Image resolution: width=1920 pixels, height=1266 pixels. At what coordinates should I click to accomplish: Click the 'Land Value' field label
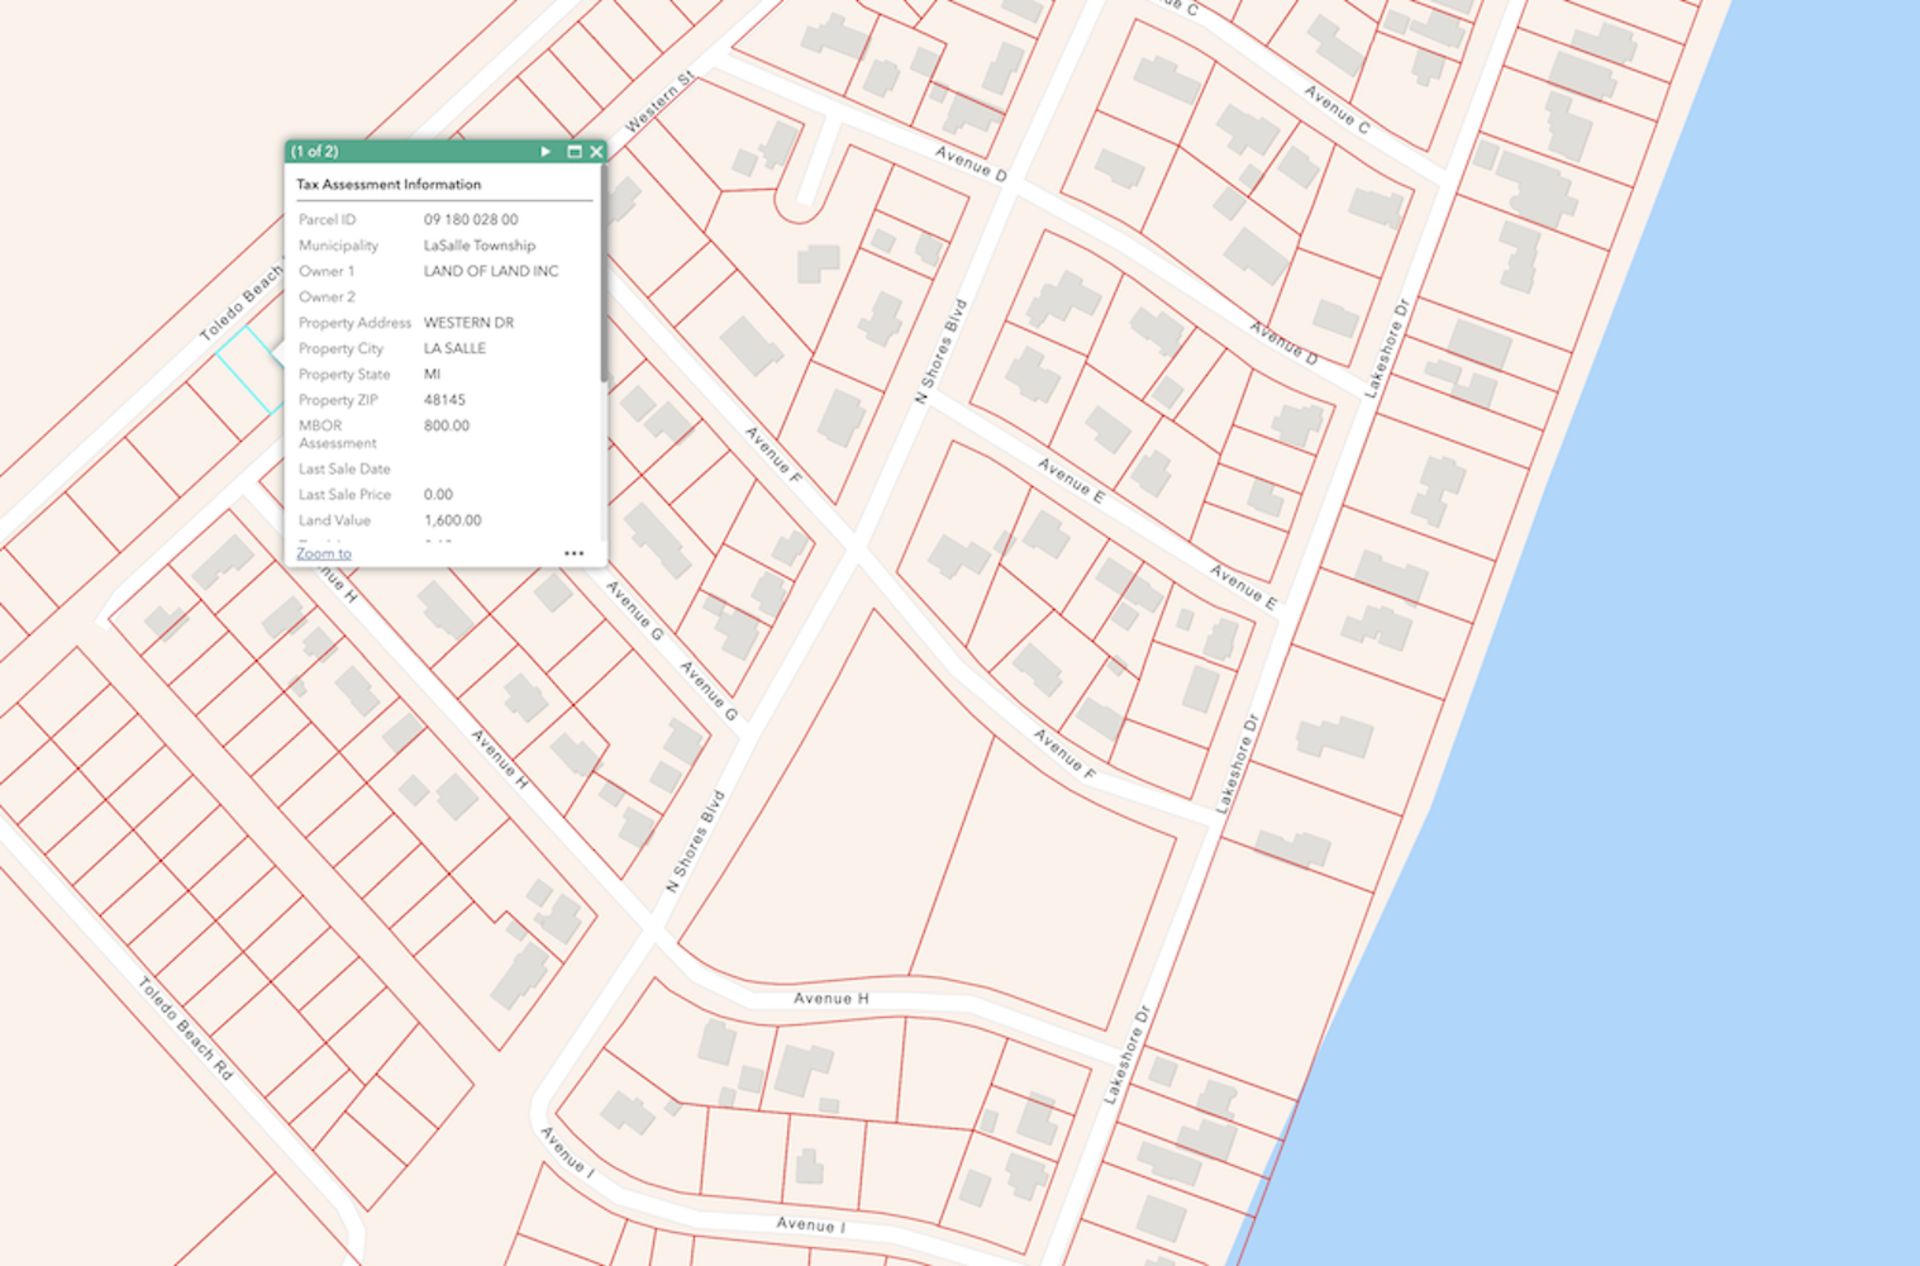(x=334, y=520)
